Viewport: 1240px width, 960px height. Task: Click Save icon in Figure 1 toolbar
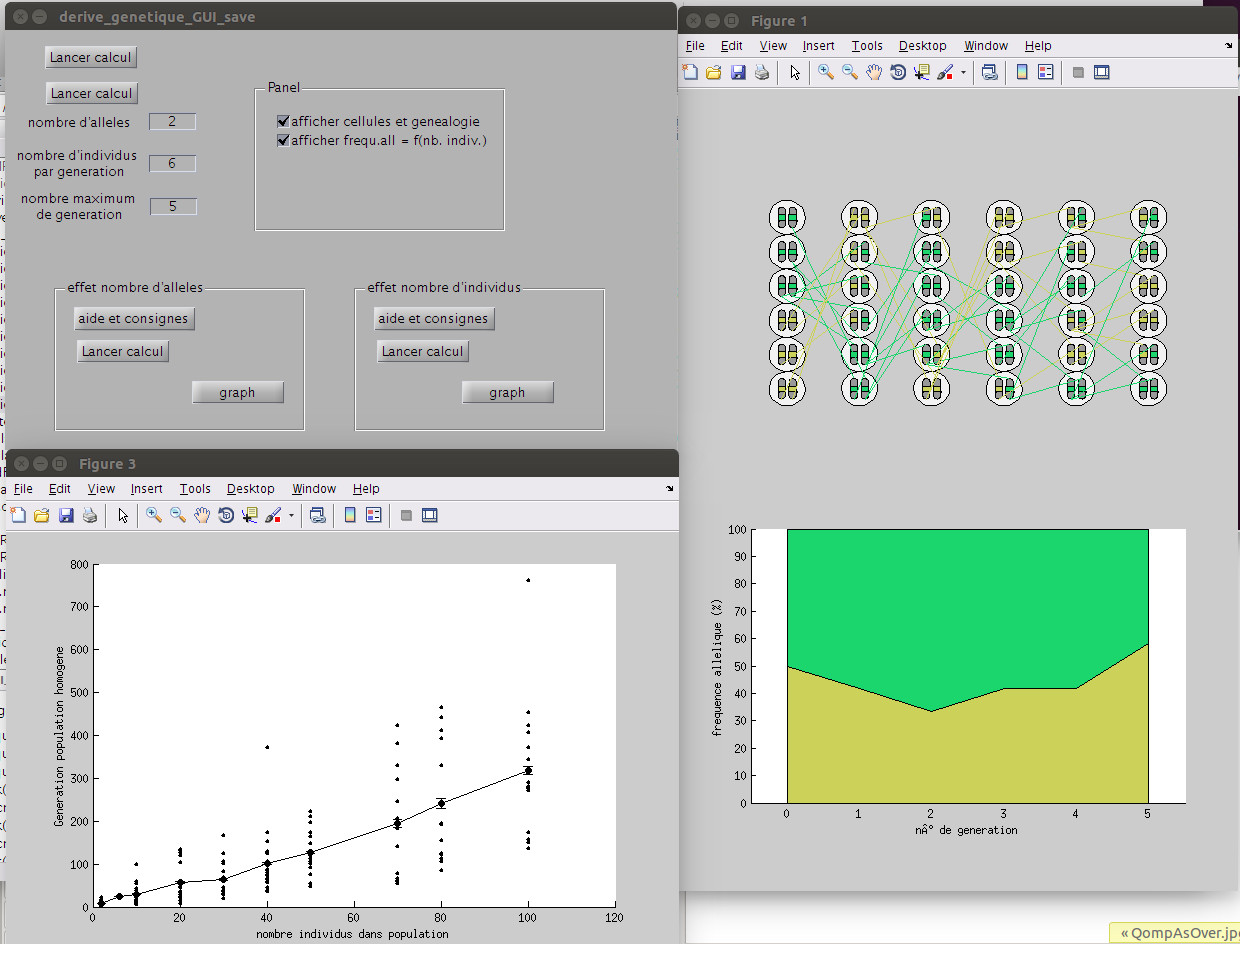pos(738,72)
